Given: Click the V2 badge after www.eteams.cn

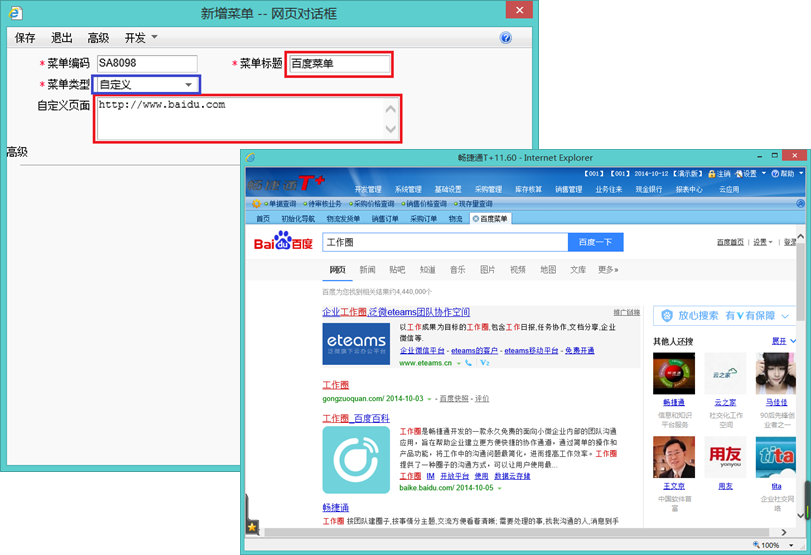Looking at the screenshot, I should click(485, 363).
